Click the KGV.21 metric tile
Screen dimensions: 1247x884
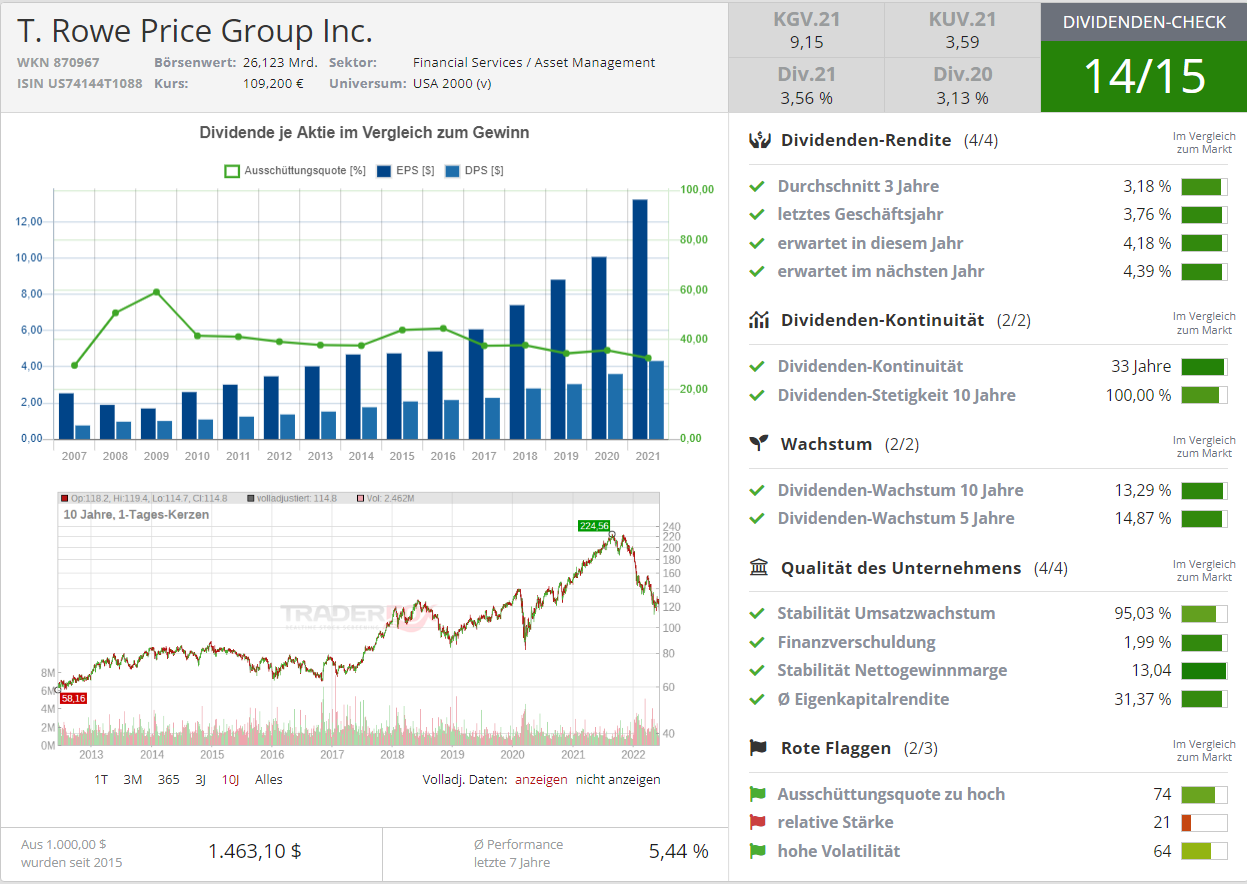[806, 30]
